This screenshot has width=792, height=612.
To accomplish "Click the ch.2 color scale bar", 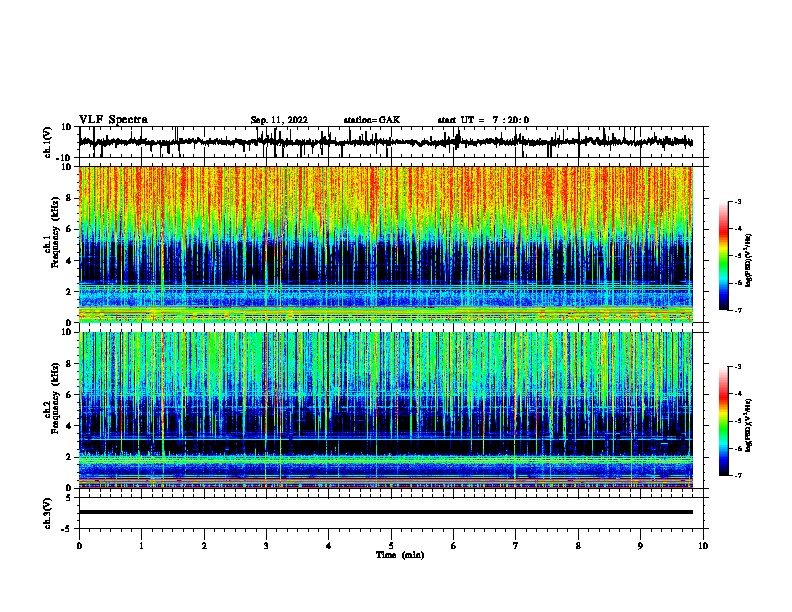I will (x=724, y=421).
